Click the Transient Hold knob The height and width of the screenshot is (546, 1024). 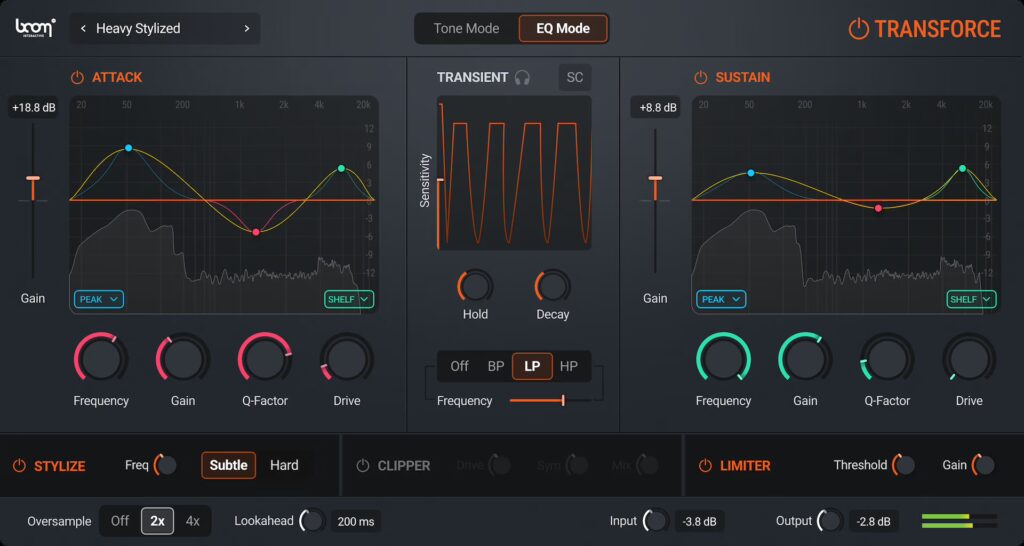coord(475,286)
